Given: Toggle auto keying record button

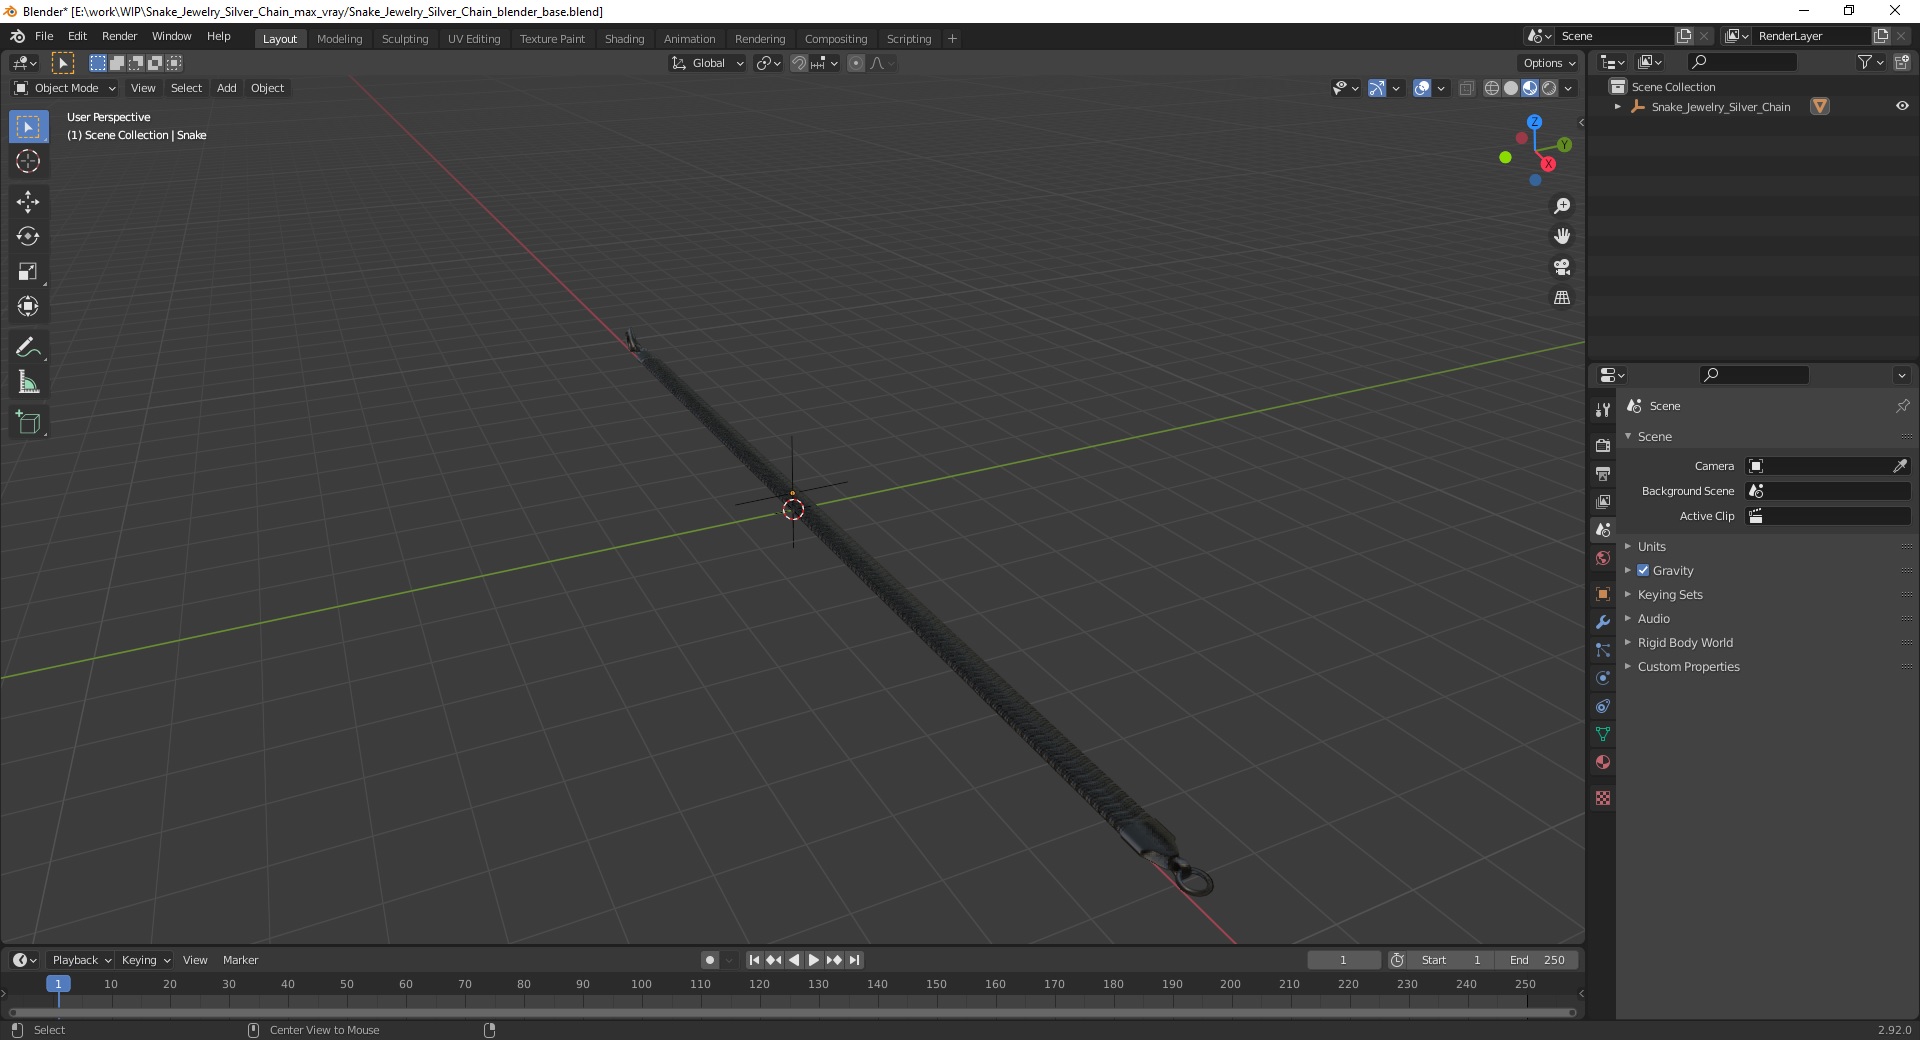Looking at the screenshot, I should [x=710, y=960].
